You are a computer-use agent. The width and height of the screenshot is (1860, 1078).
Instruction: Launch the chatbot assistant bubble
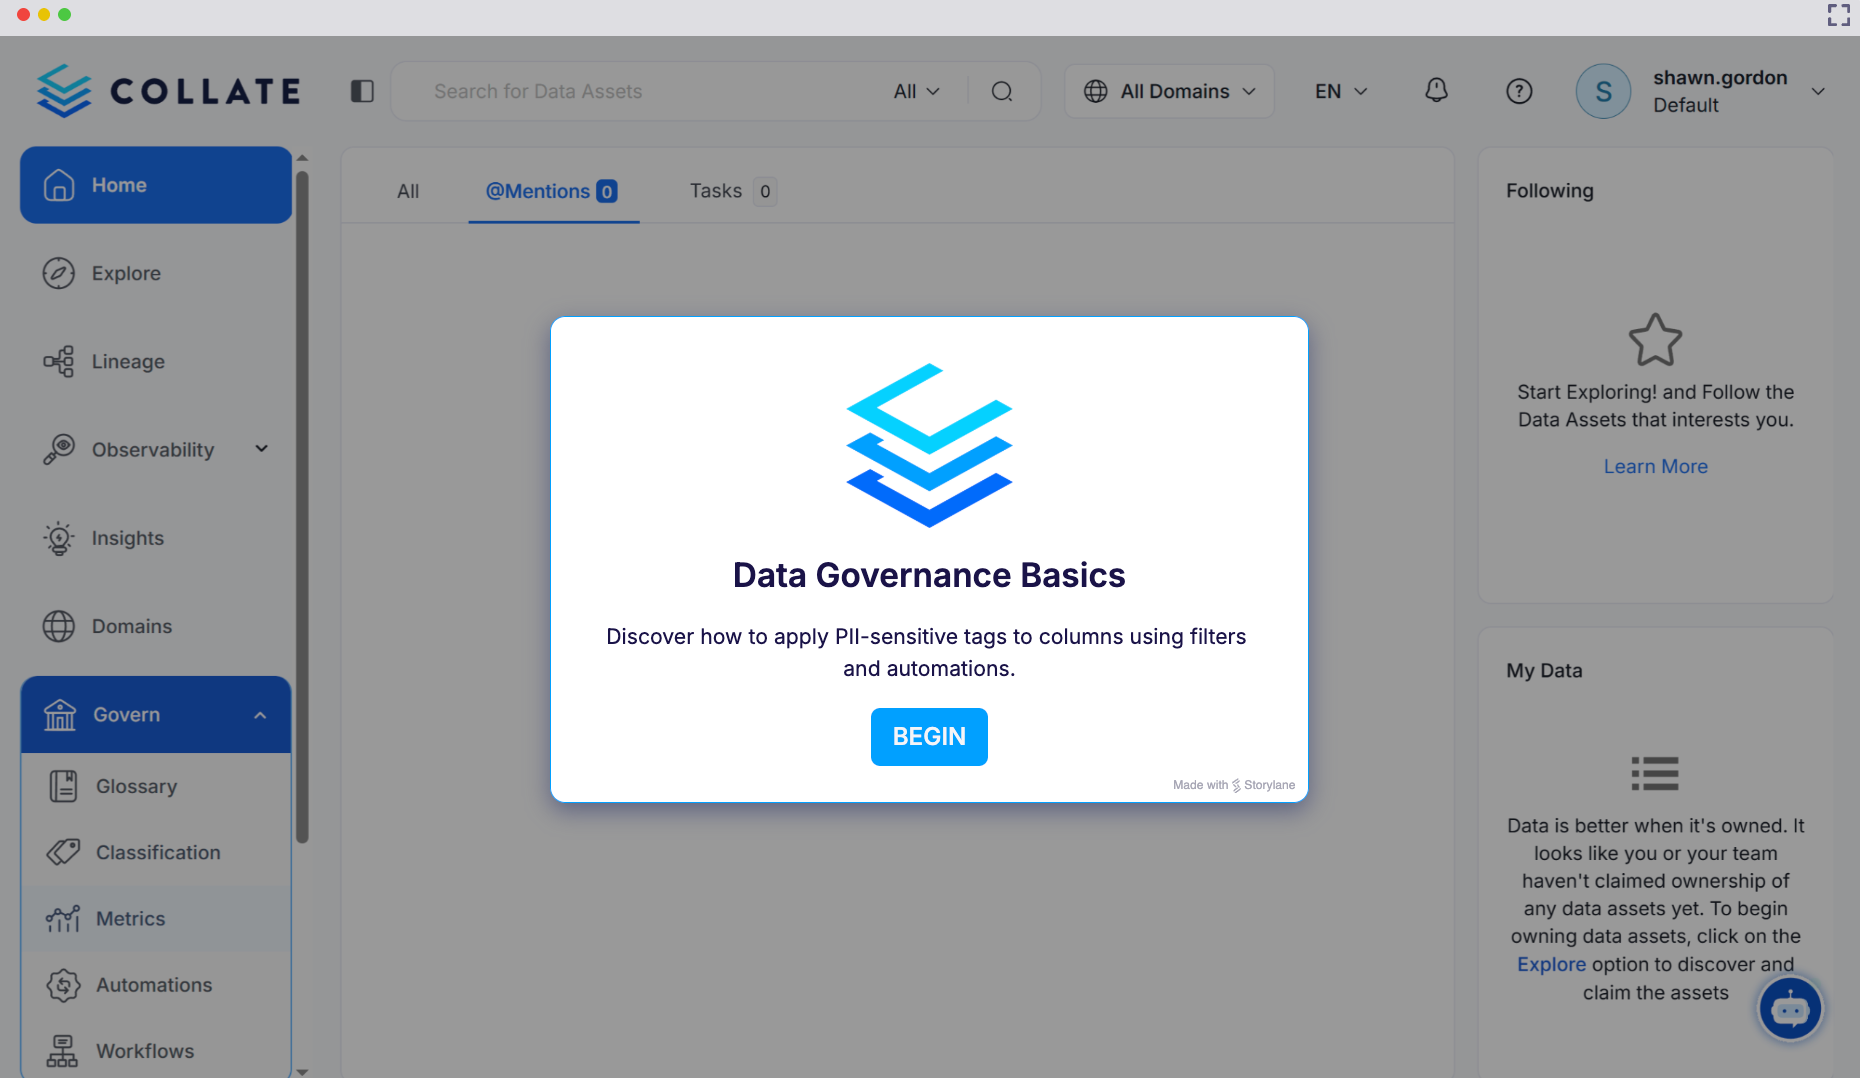point(1790,1008)
